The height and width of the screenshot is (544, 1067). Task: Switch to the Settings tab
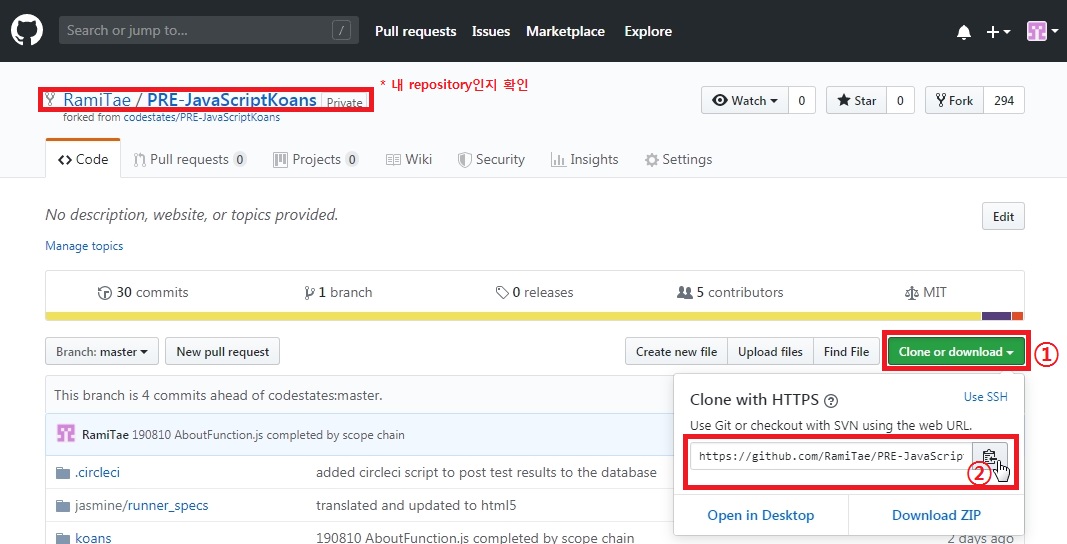point(678,159)
